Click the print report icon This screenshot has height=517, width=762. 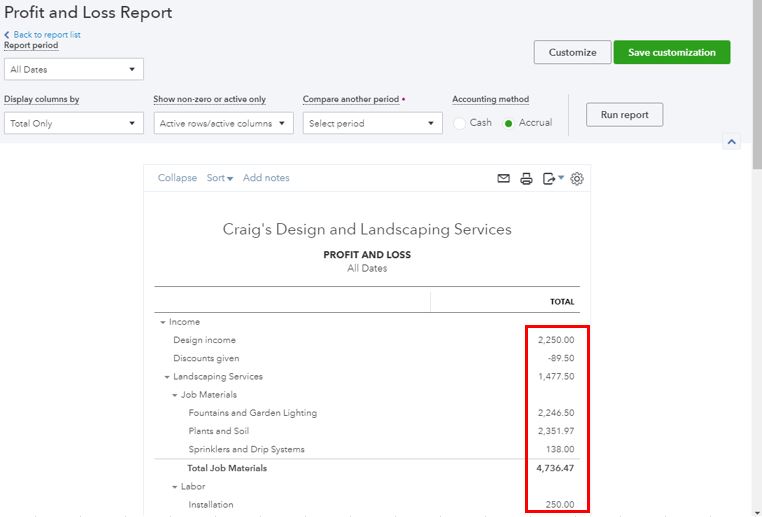pyautogui.click(x=526, y=178)
